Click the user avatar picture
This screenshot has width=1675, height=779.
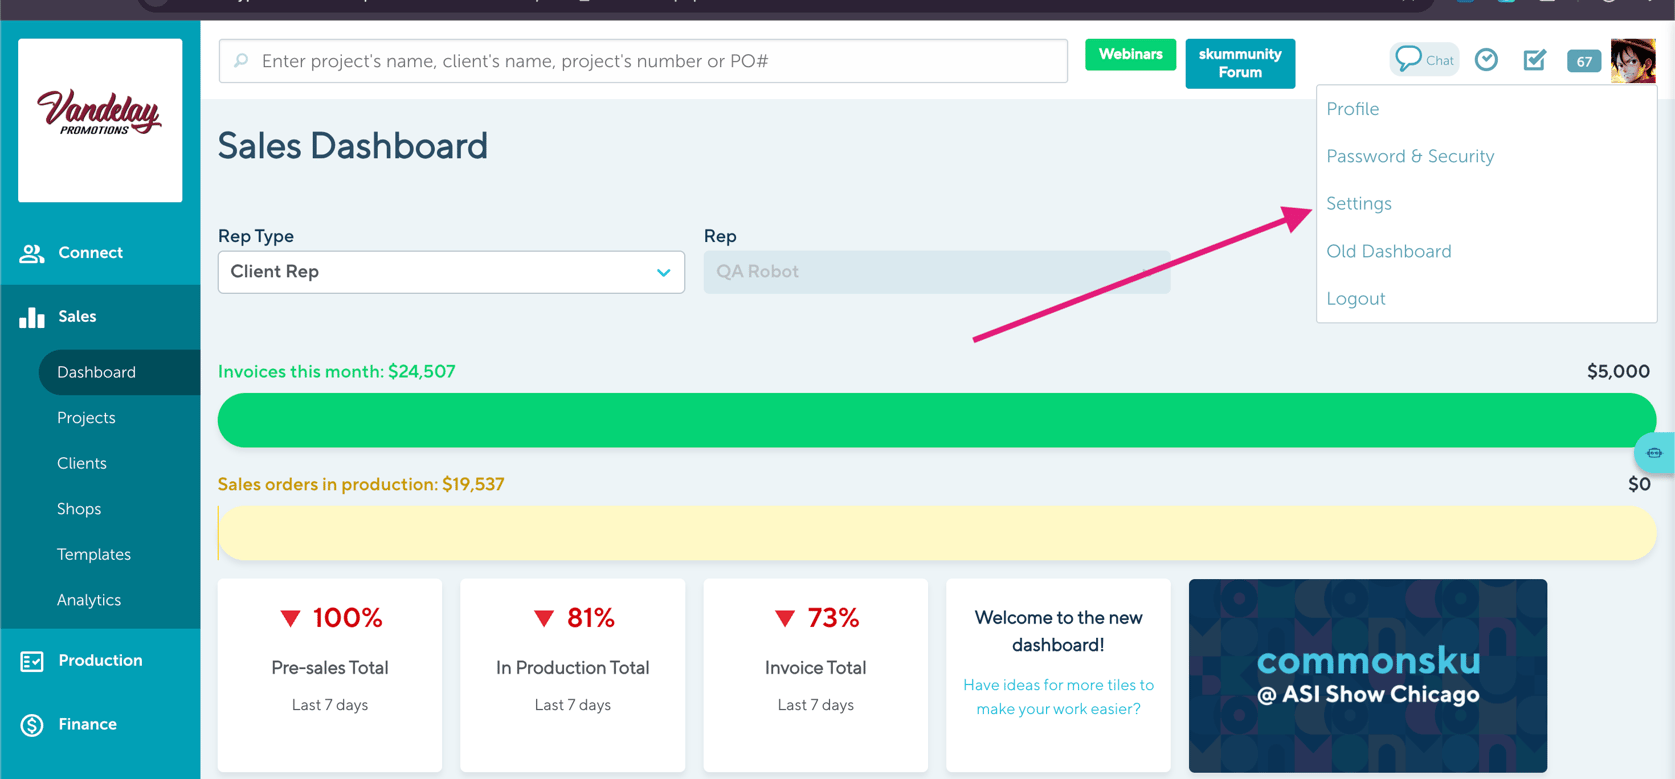click(1633, 60)
